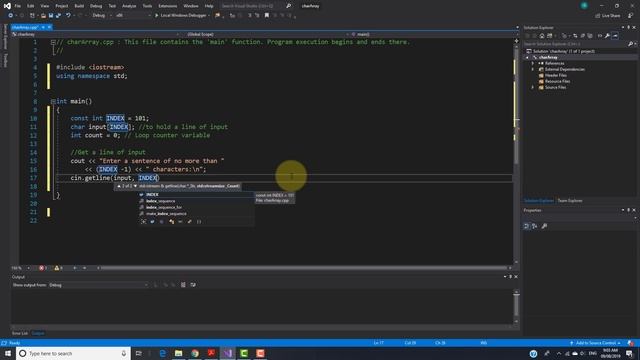
Task: Switch to the Error List tab
Action: [20, 333]
